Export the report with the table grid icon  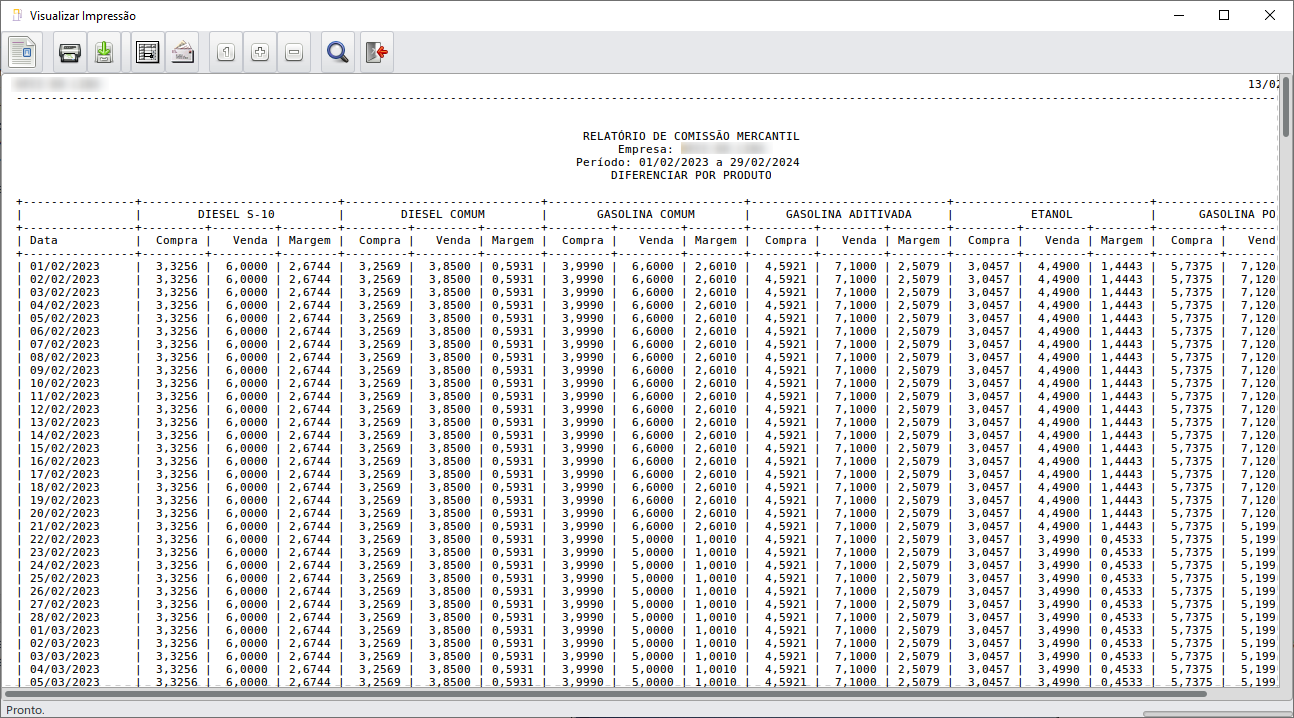click(x=148, y=52)
